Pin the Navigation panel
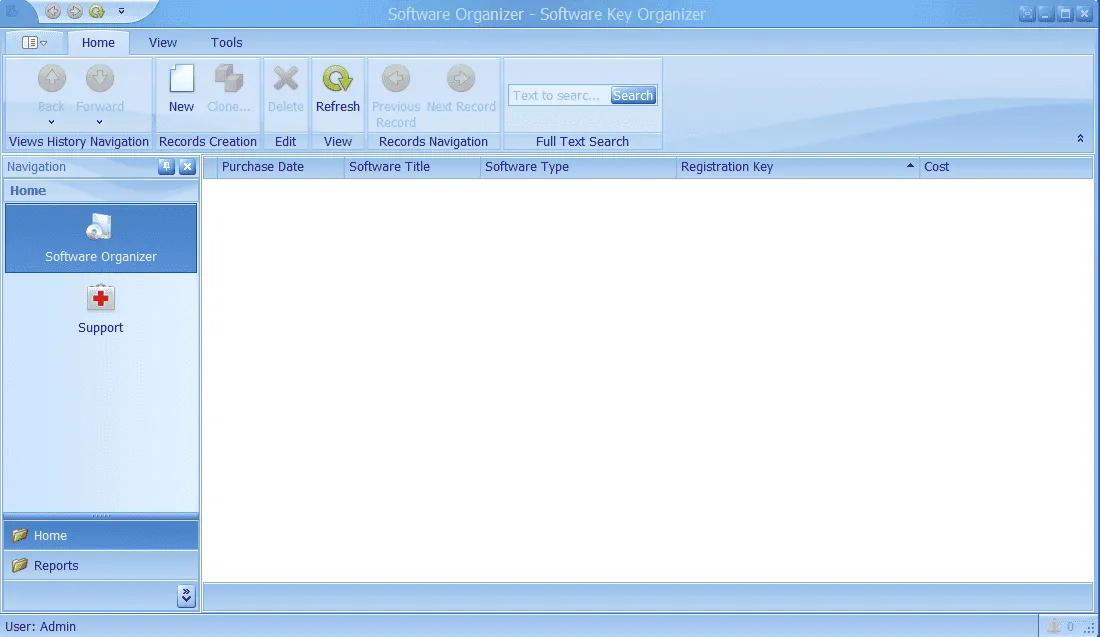1100x637 pixels. 166,167
